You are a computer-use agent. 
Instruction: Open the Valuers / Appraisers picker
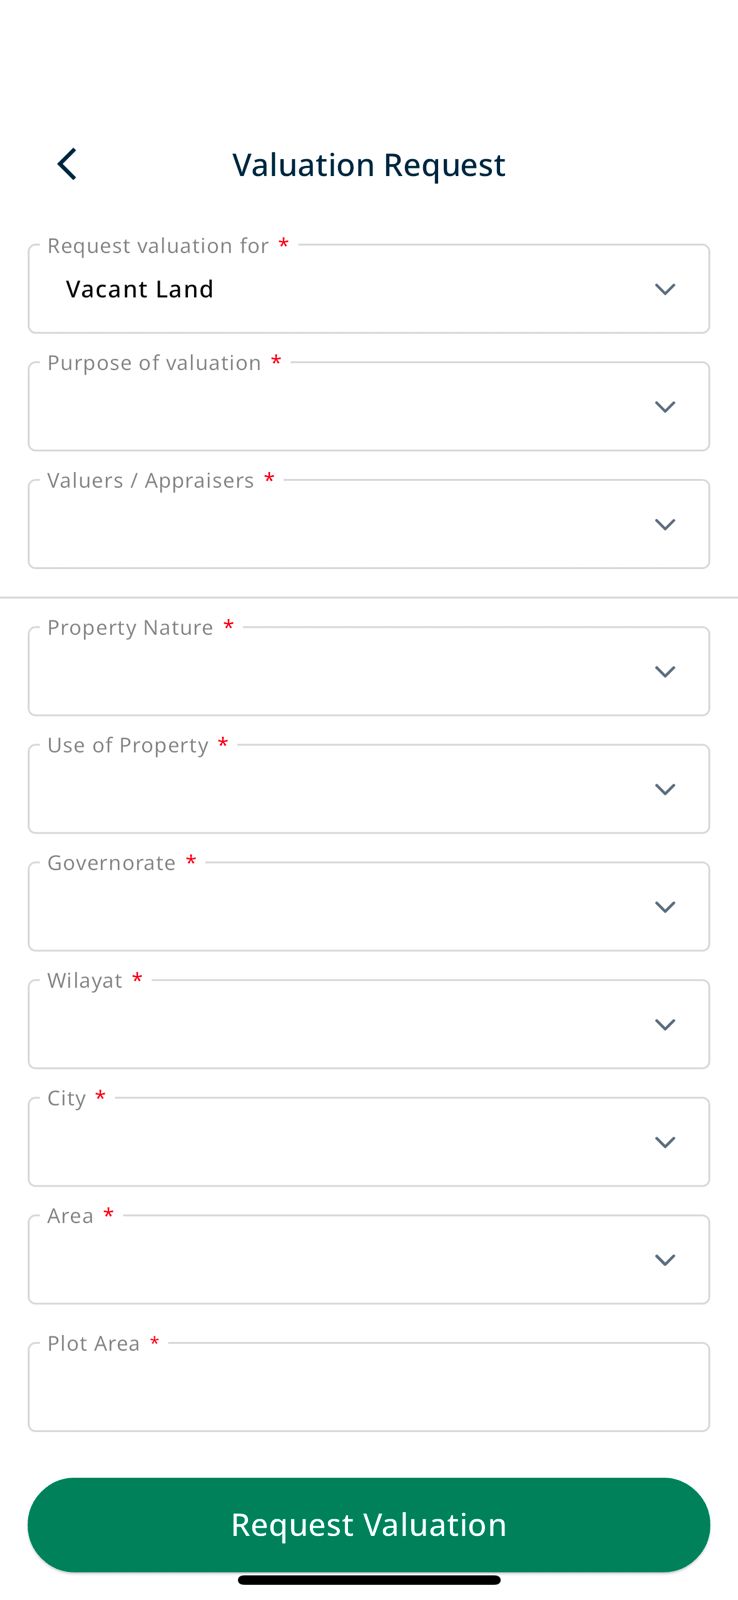[369, 524]
